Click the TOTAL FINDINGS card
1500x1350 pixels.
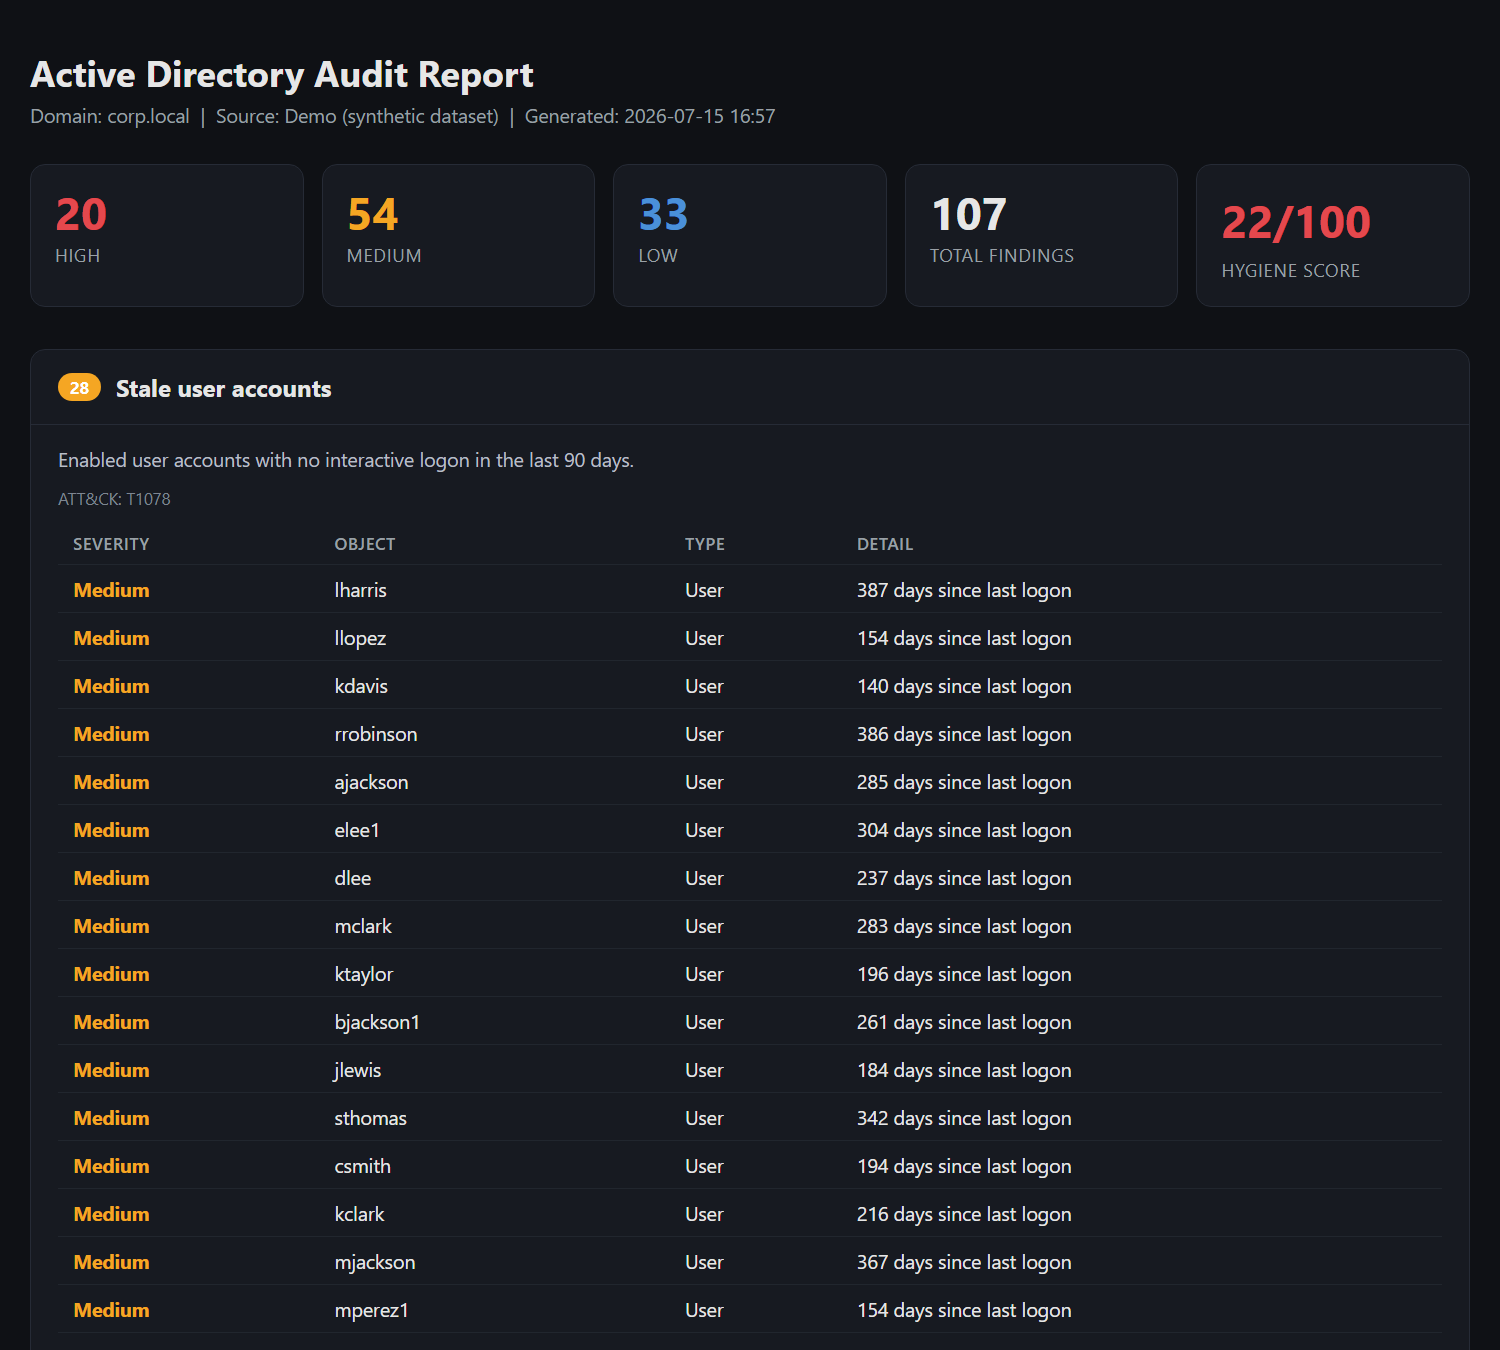pos(1041,236)
